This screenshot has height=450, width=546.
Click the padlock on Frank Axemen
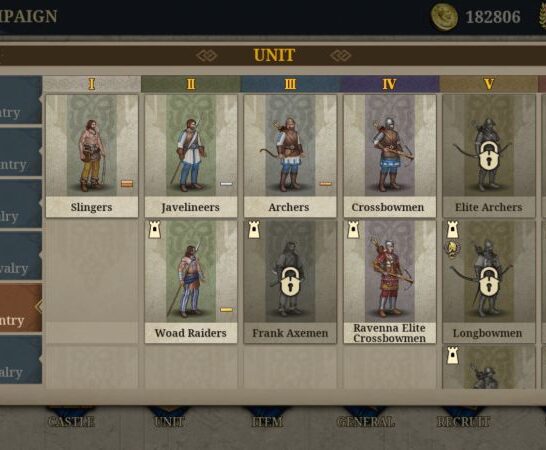(291, 282)
